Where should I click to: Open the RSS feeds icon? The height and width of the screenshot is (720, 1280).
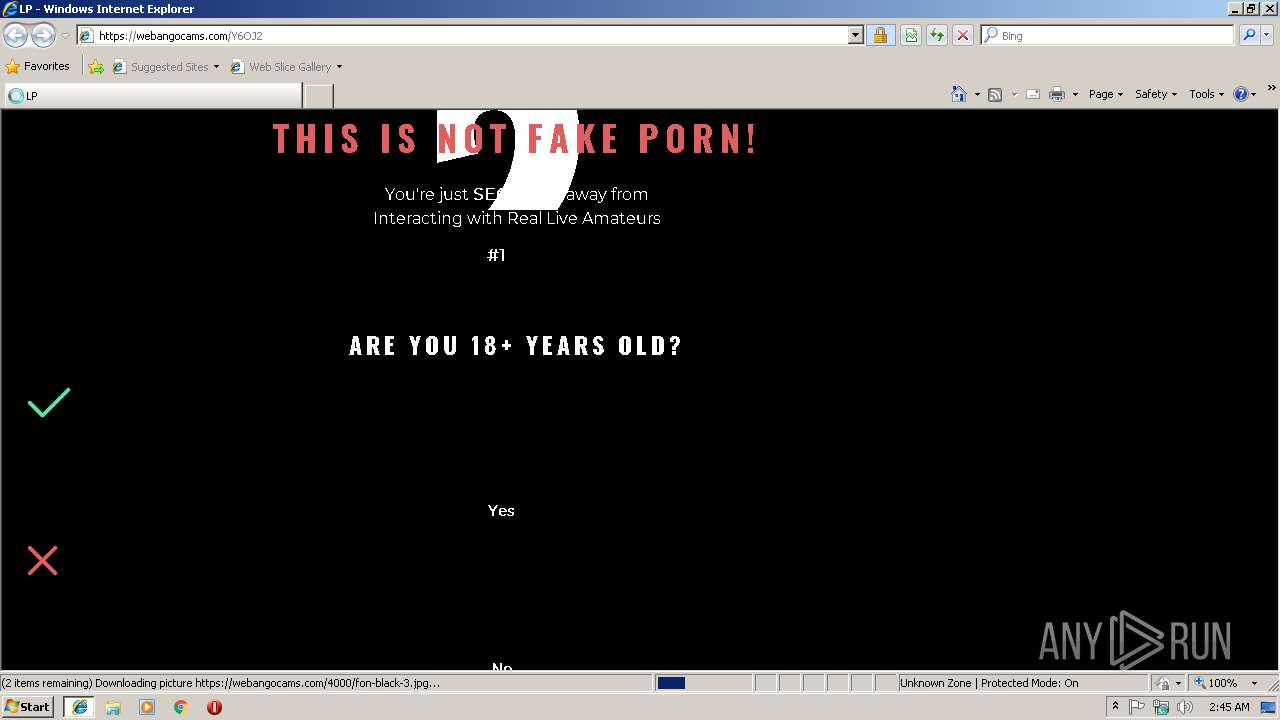[x=995, y=94]
